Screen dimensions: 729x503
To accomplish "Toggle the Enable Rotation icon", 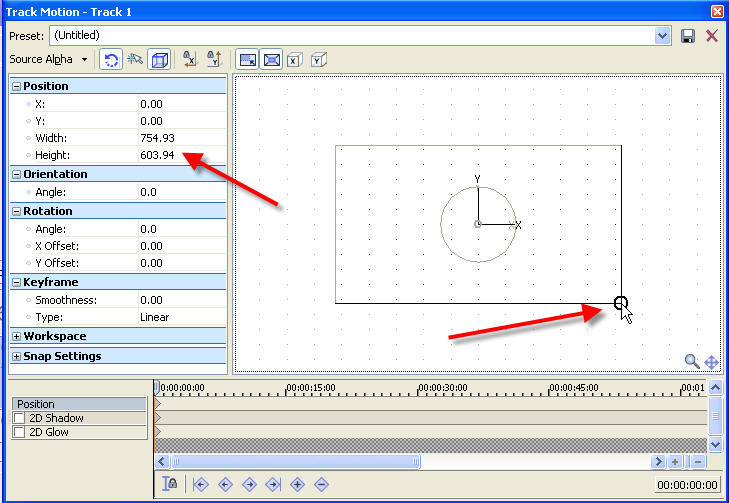I will 112,60.
